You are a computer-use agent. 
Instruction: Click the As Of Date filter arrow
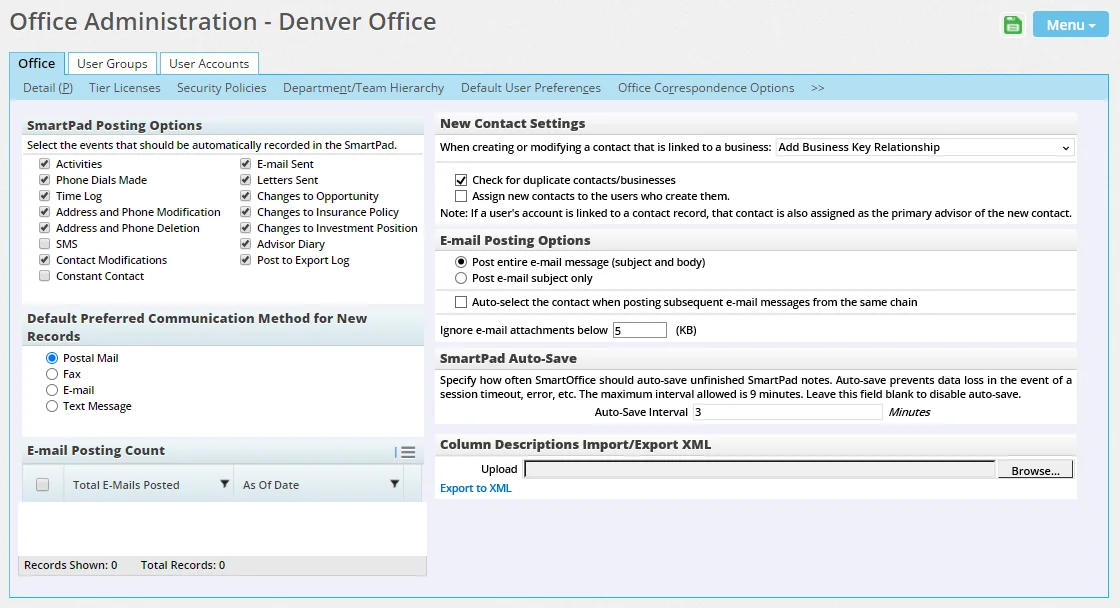[x=394, y=485]
